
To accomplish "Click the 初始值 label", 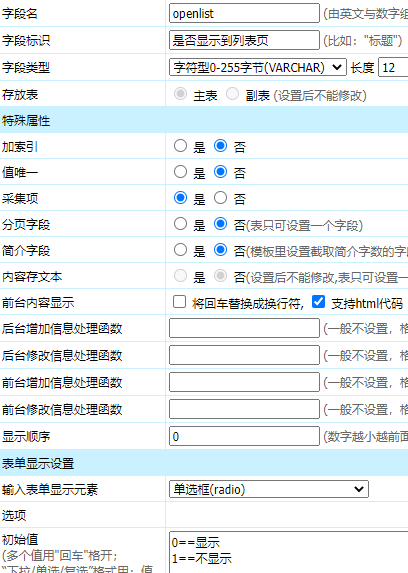I will (20, 539).
